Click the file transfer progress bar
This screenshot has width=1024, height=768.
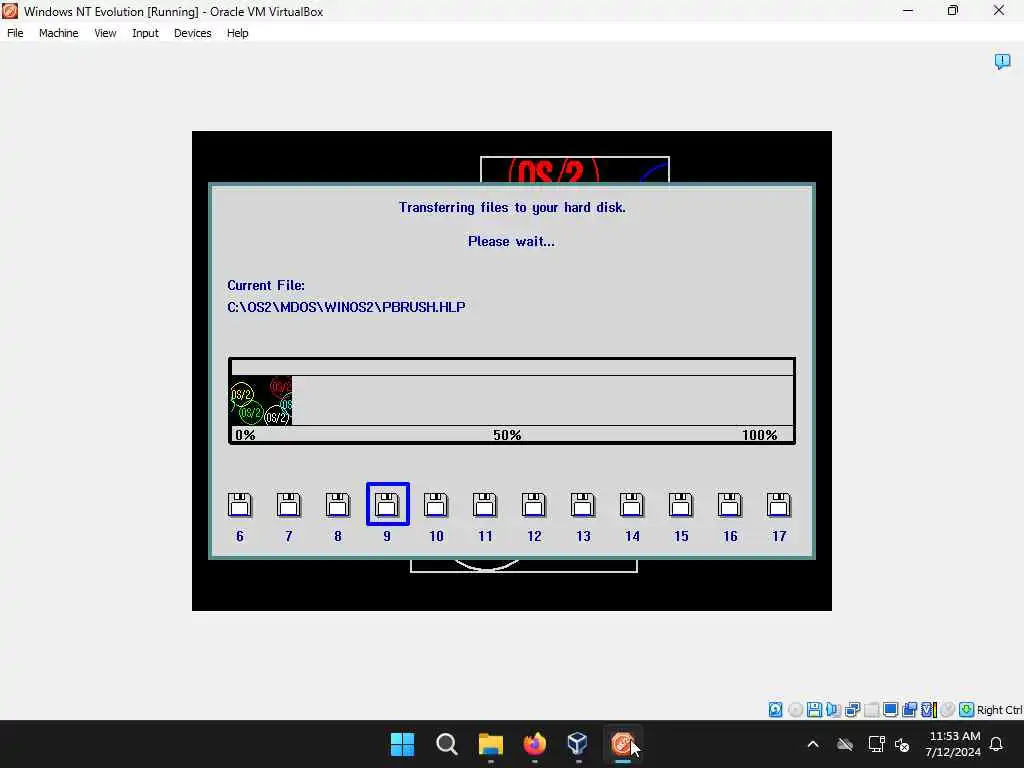click(x=512, y=401)
